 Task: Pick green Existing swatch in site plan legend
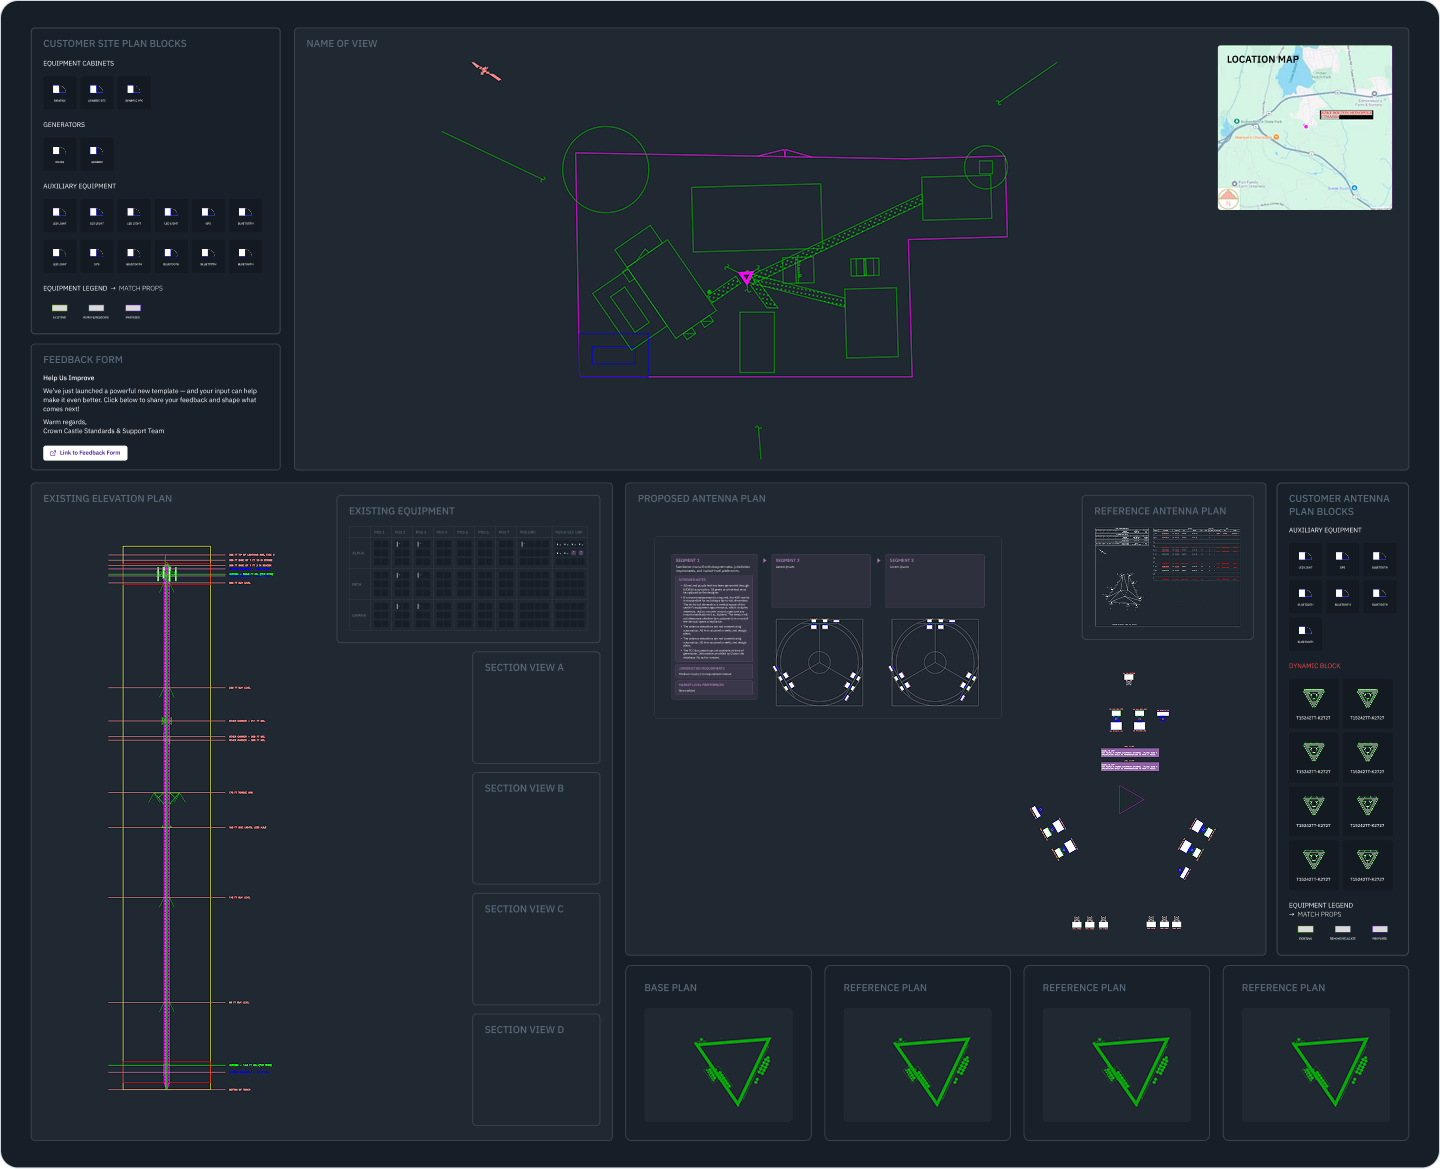(59, 309)
